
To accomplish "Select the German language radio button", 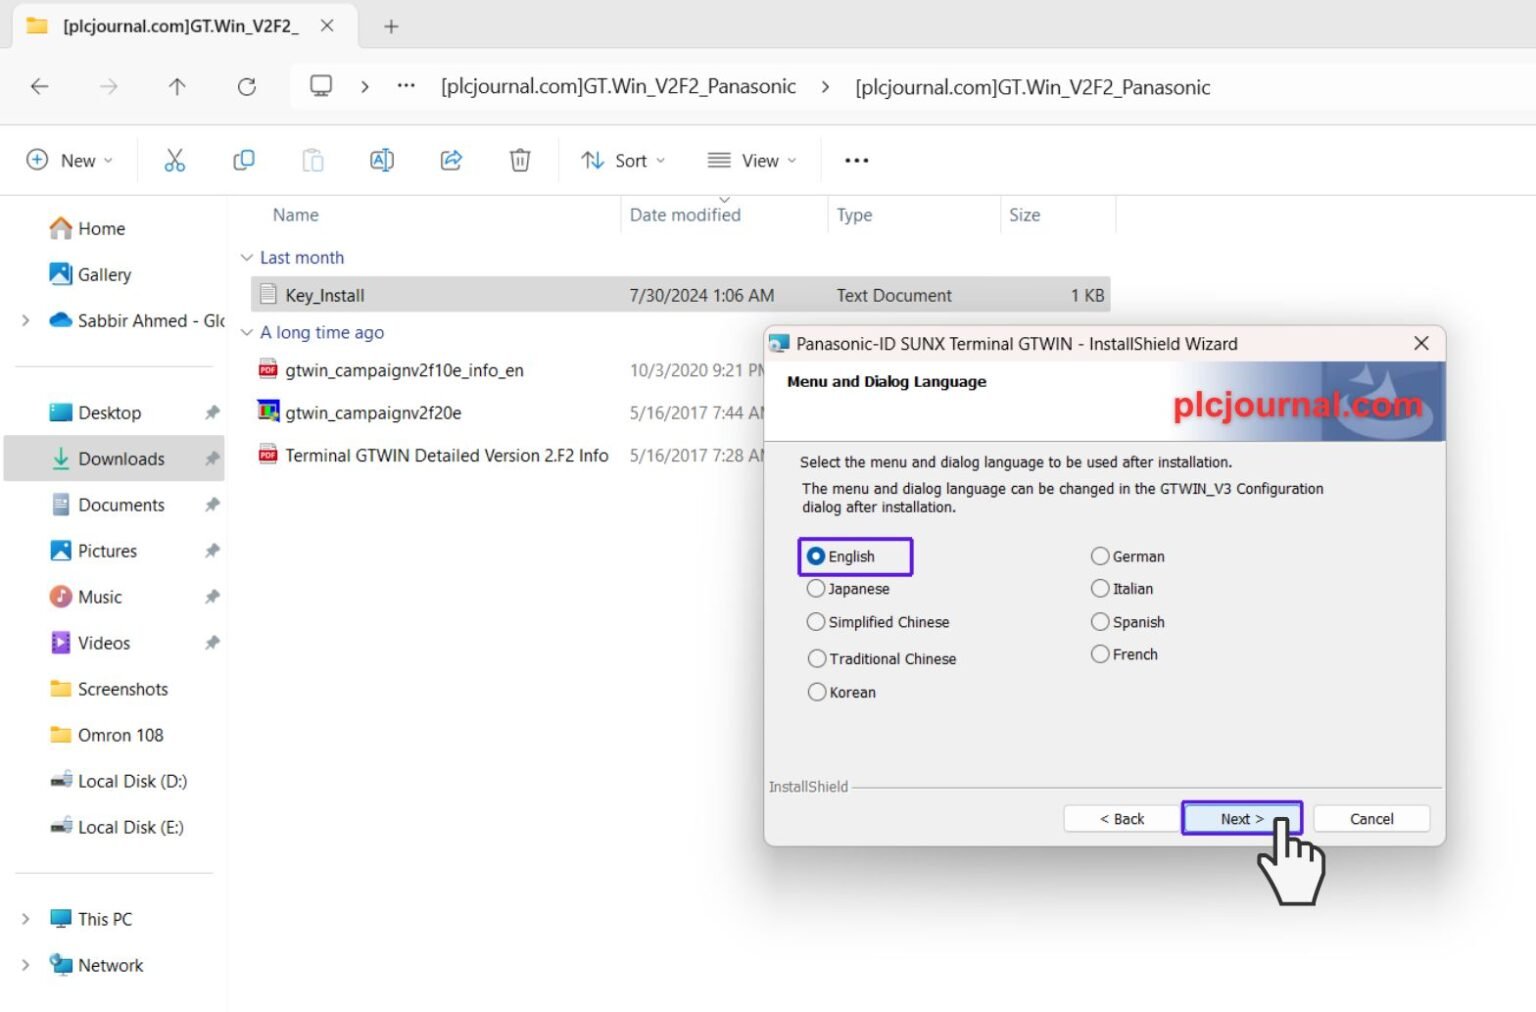I will 1100,556.
